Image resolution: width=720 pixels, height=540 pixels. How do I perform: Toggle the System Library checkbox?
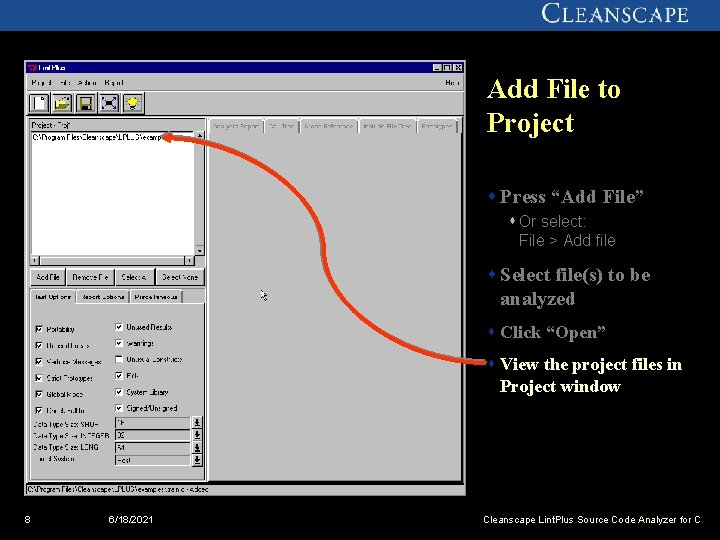pos(119,392)
